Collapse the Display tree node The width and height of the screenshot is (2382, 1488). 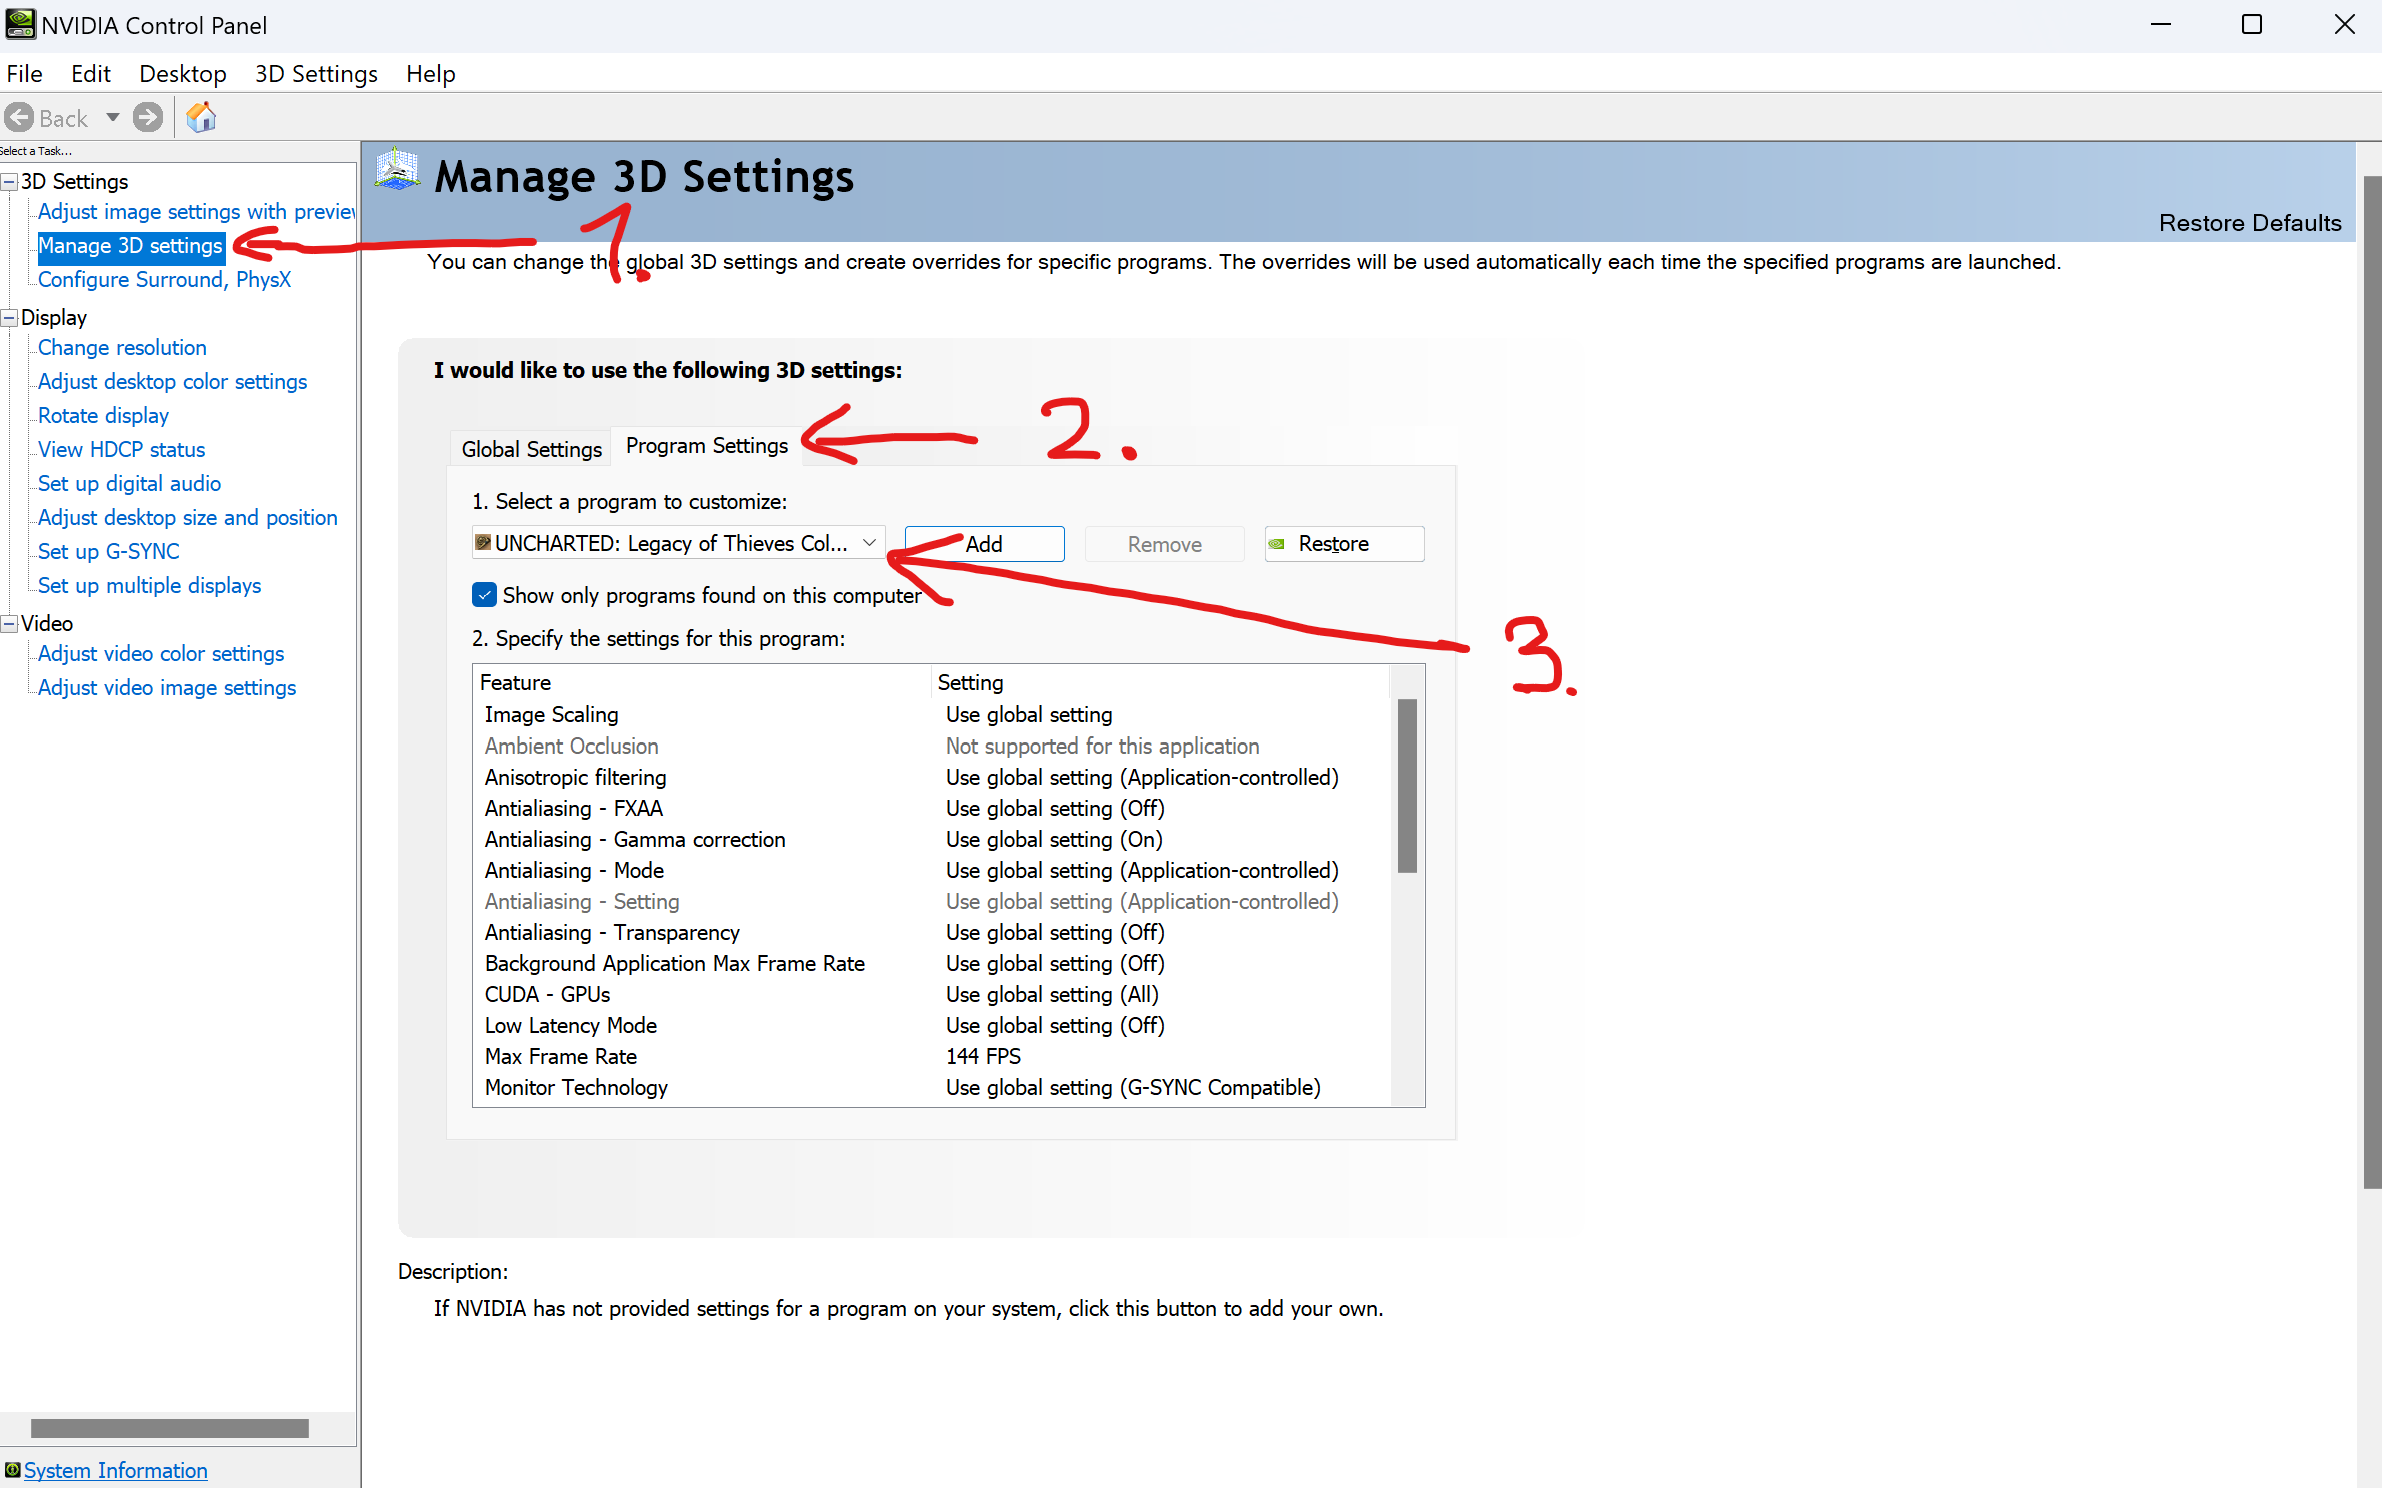point(10,318)
